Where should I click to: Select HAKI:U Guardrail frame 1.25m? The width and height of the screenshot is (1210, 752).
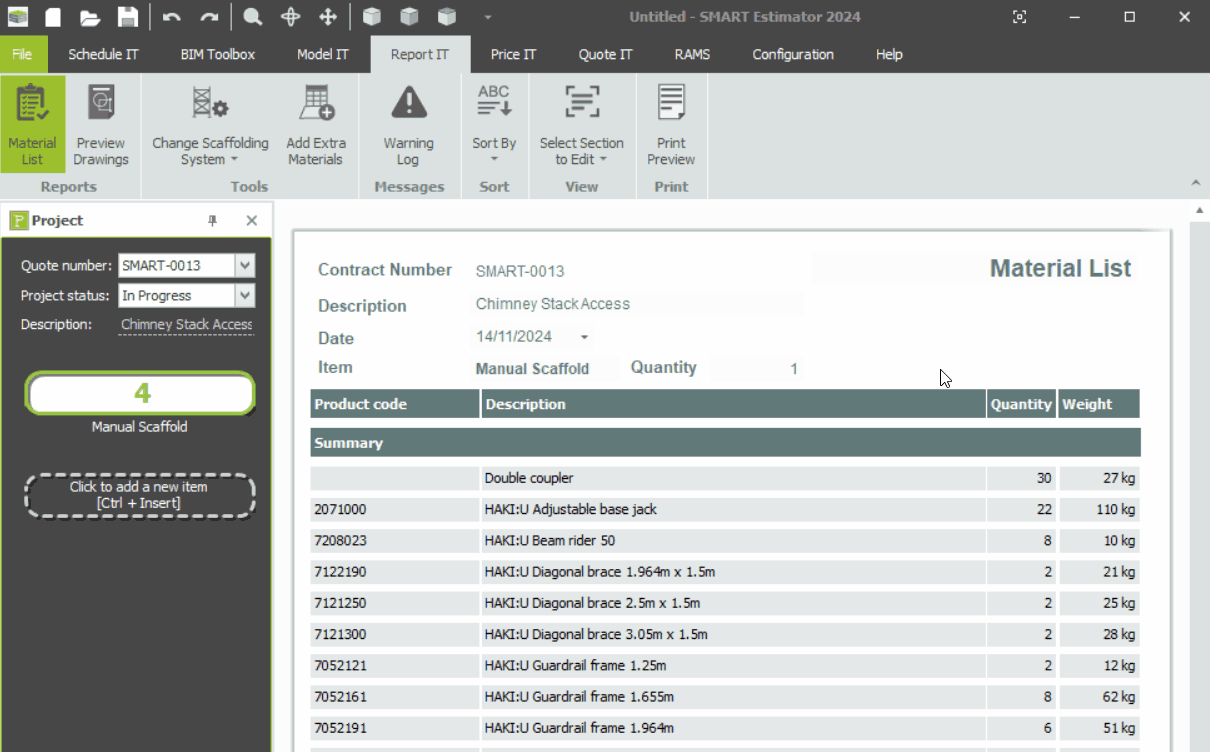pyautogui.click(x=733, y=665)
